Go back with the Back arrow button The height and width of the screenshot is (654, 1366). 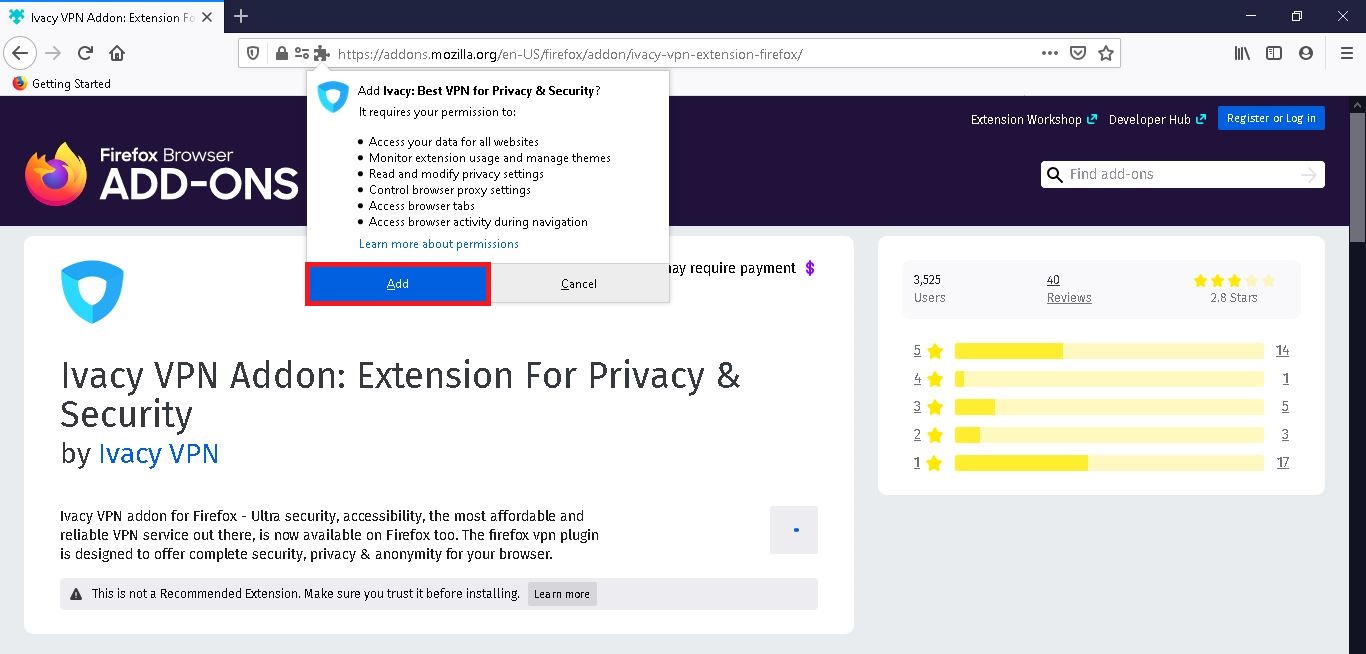click(20, 53)
